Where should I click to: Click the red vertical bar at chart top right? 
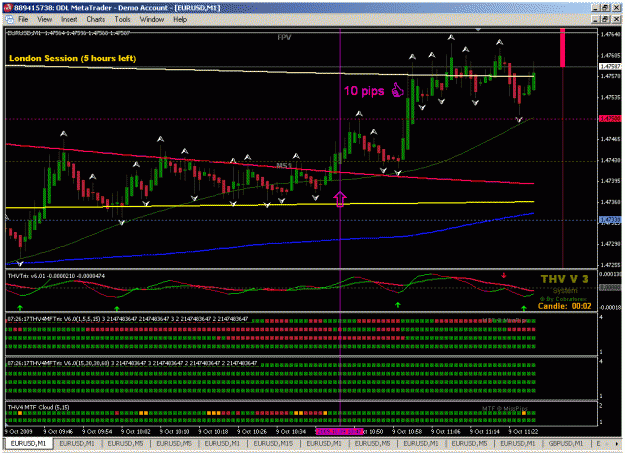[x=562, y=47]
